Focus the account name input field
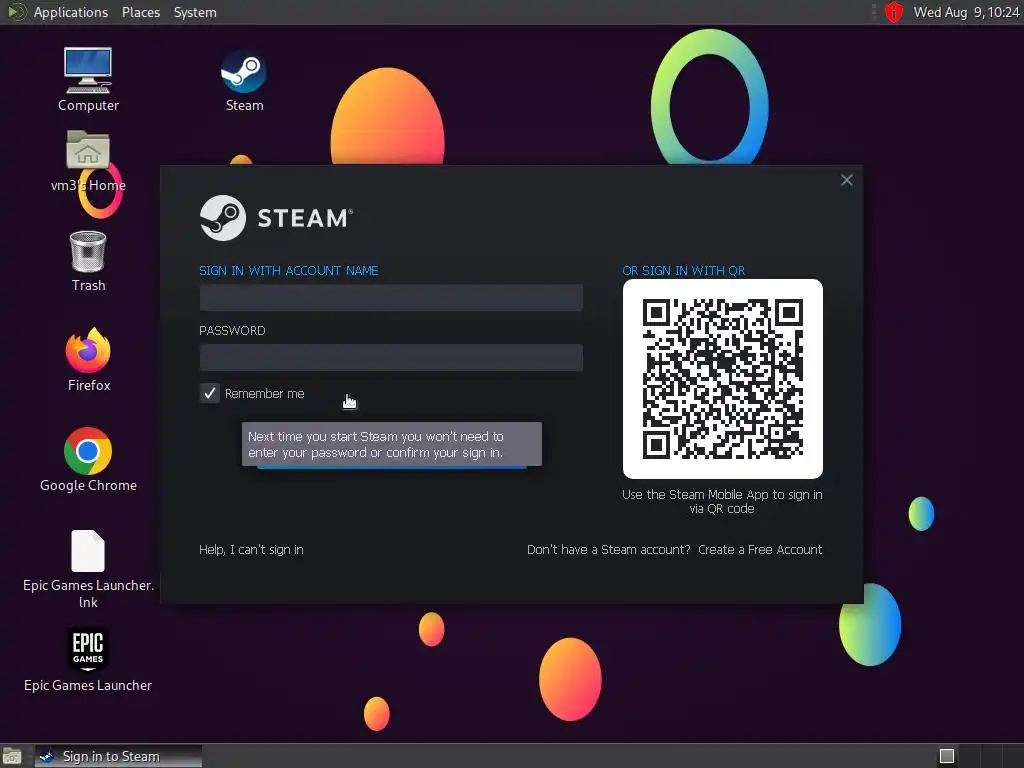This screenshot has width=1024, height=768. 391,298
